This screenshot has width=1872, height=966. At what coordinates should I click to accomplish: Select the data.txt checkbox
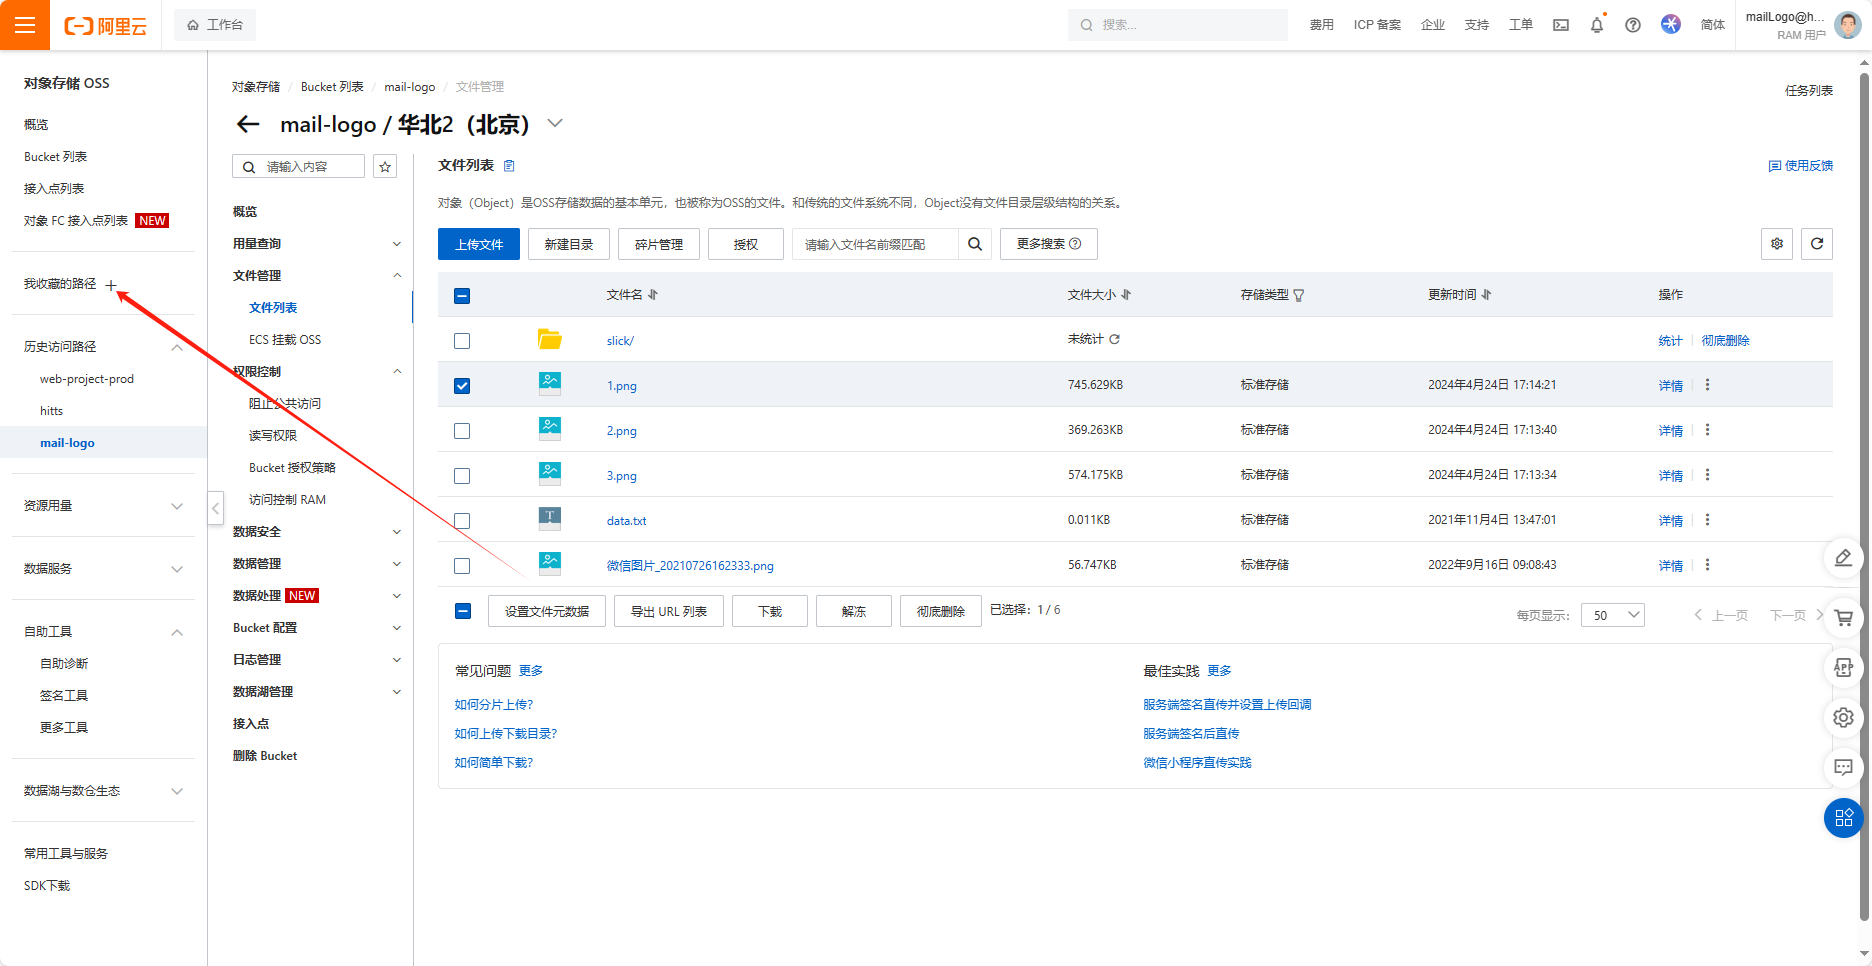(462, 521)
